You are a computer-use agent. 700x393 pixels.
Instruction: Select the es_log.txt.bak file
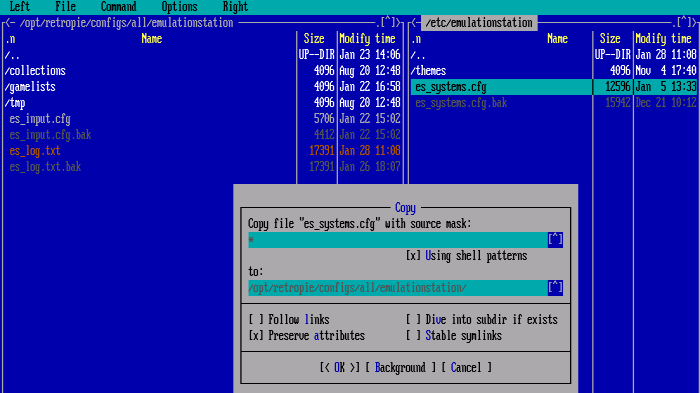coord(150,167)
